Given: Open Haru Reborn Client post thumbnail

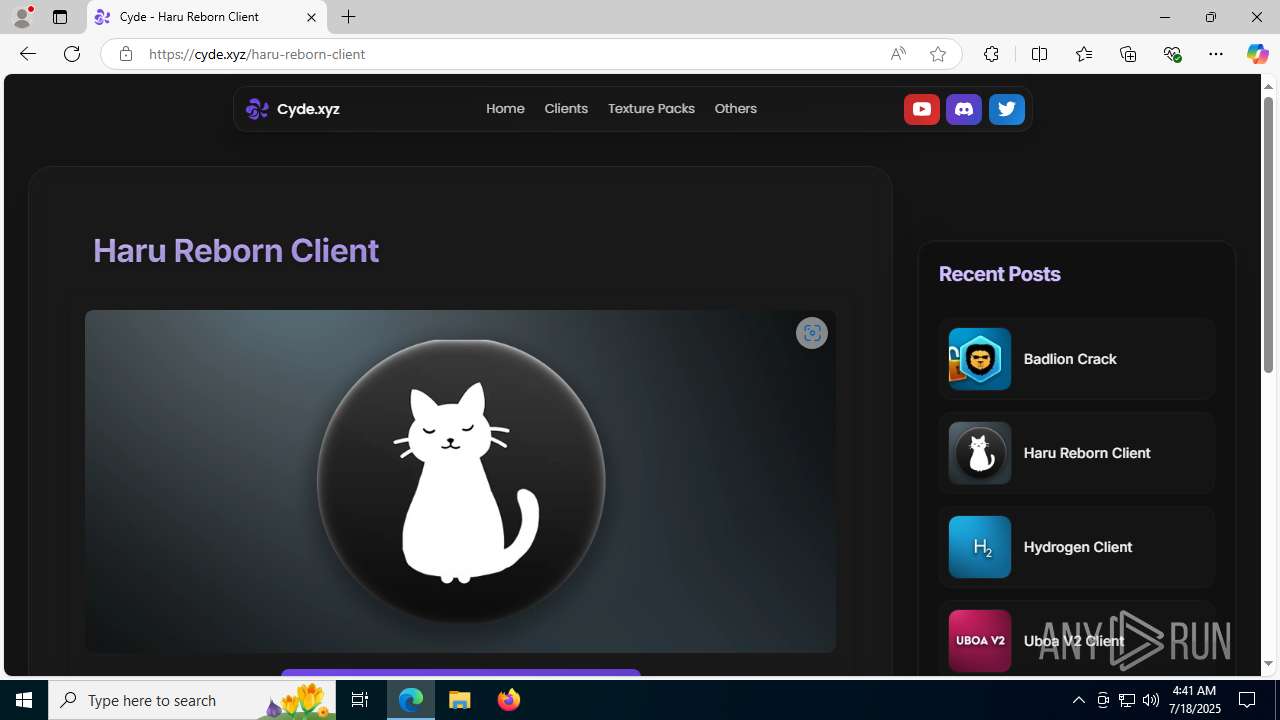Looking at the screenshot, I should click(980, 453).
